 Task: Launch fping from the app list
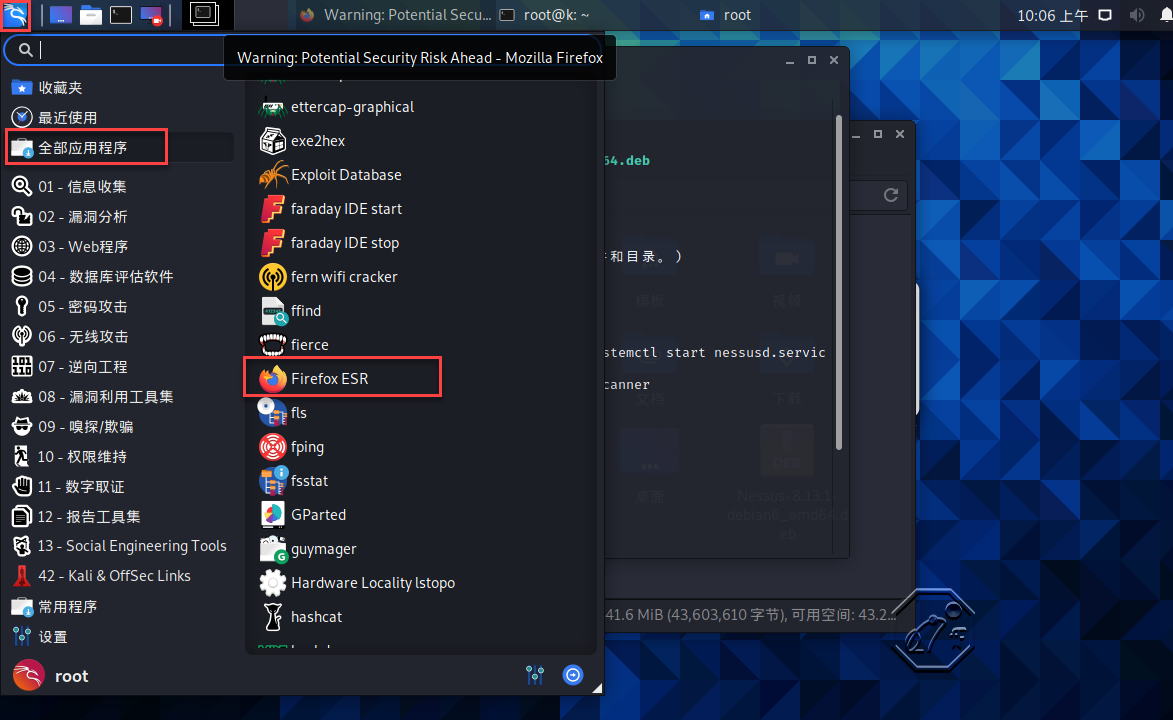pyautogui.click(x=421, y=447)
